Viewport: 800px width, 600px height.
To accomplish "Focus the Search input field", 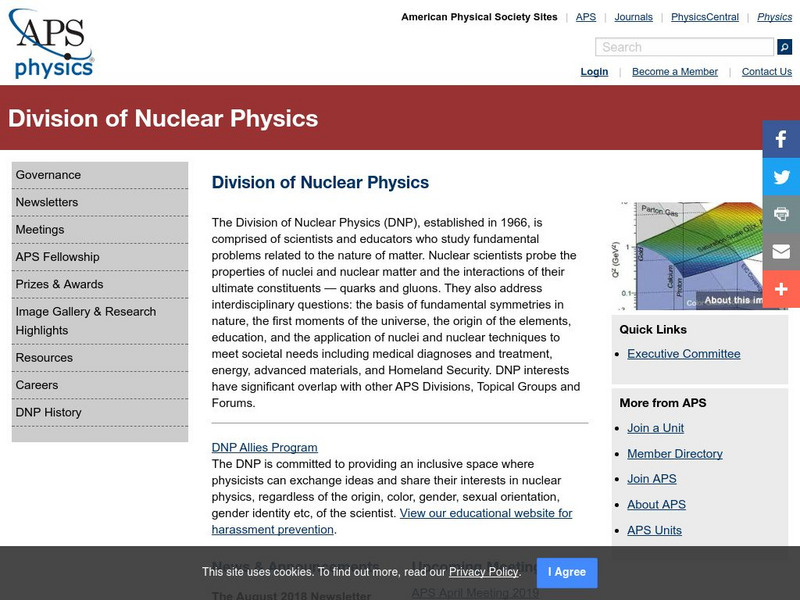I will tap(684, 47).
